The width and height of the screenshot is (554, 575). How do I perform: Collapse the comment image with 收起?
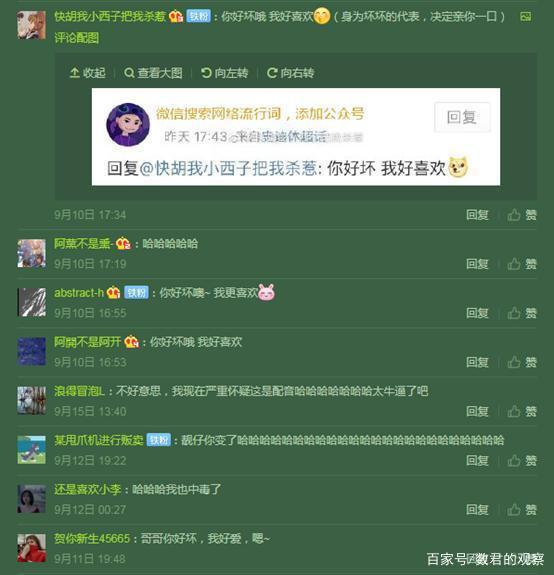[87, 73]
